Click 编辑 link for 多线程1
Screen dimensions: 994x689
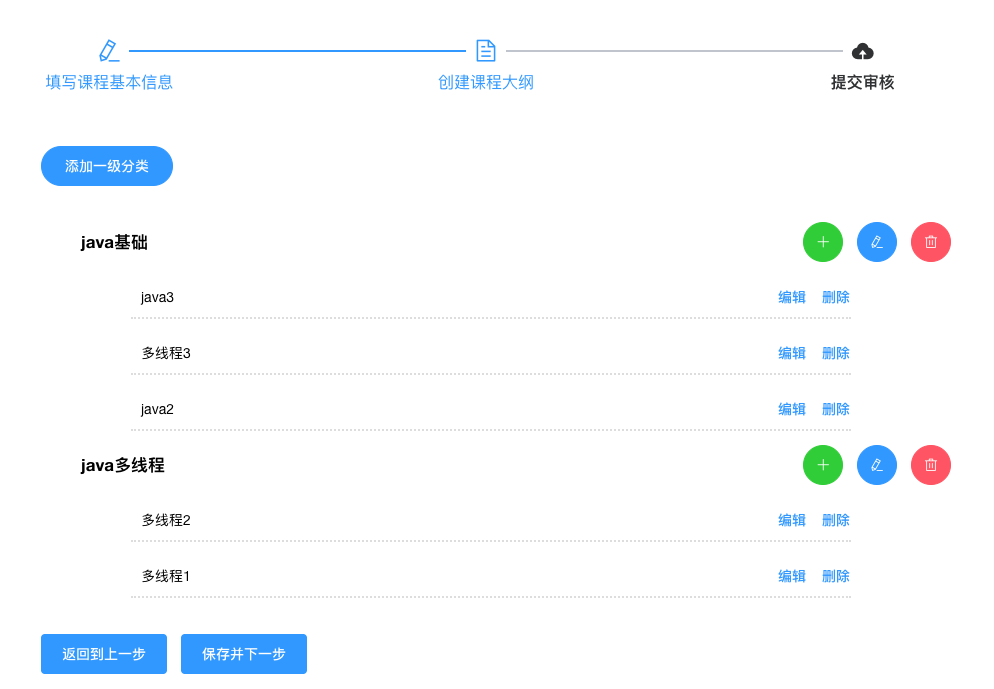pos(792,576)
